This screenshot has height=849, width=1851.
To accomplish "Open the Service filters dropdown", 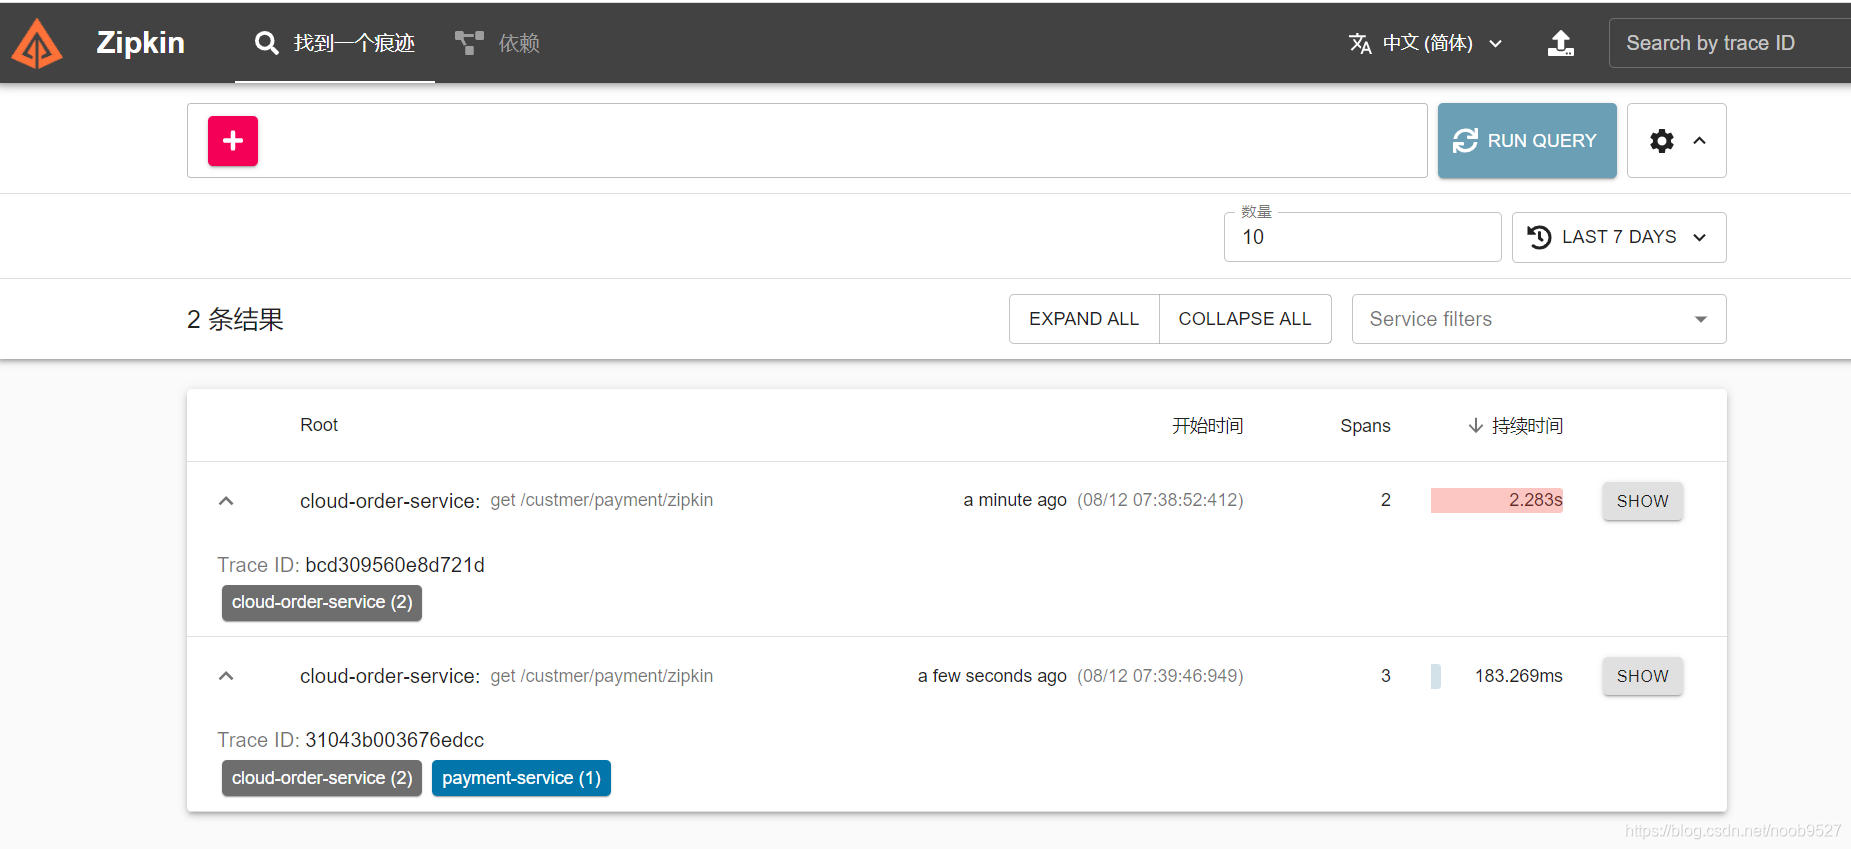I will (1539, 319).
